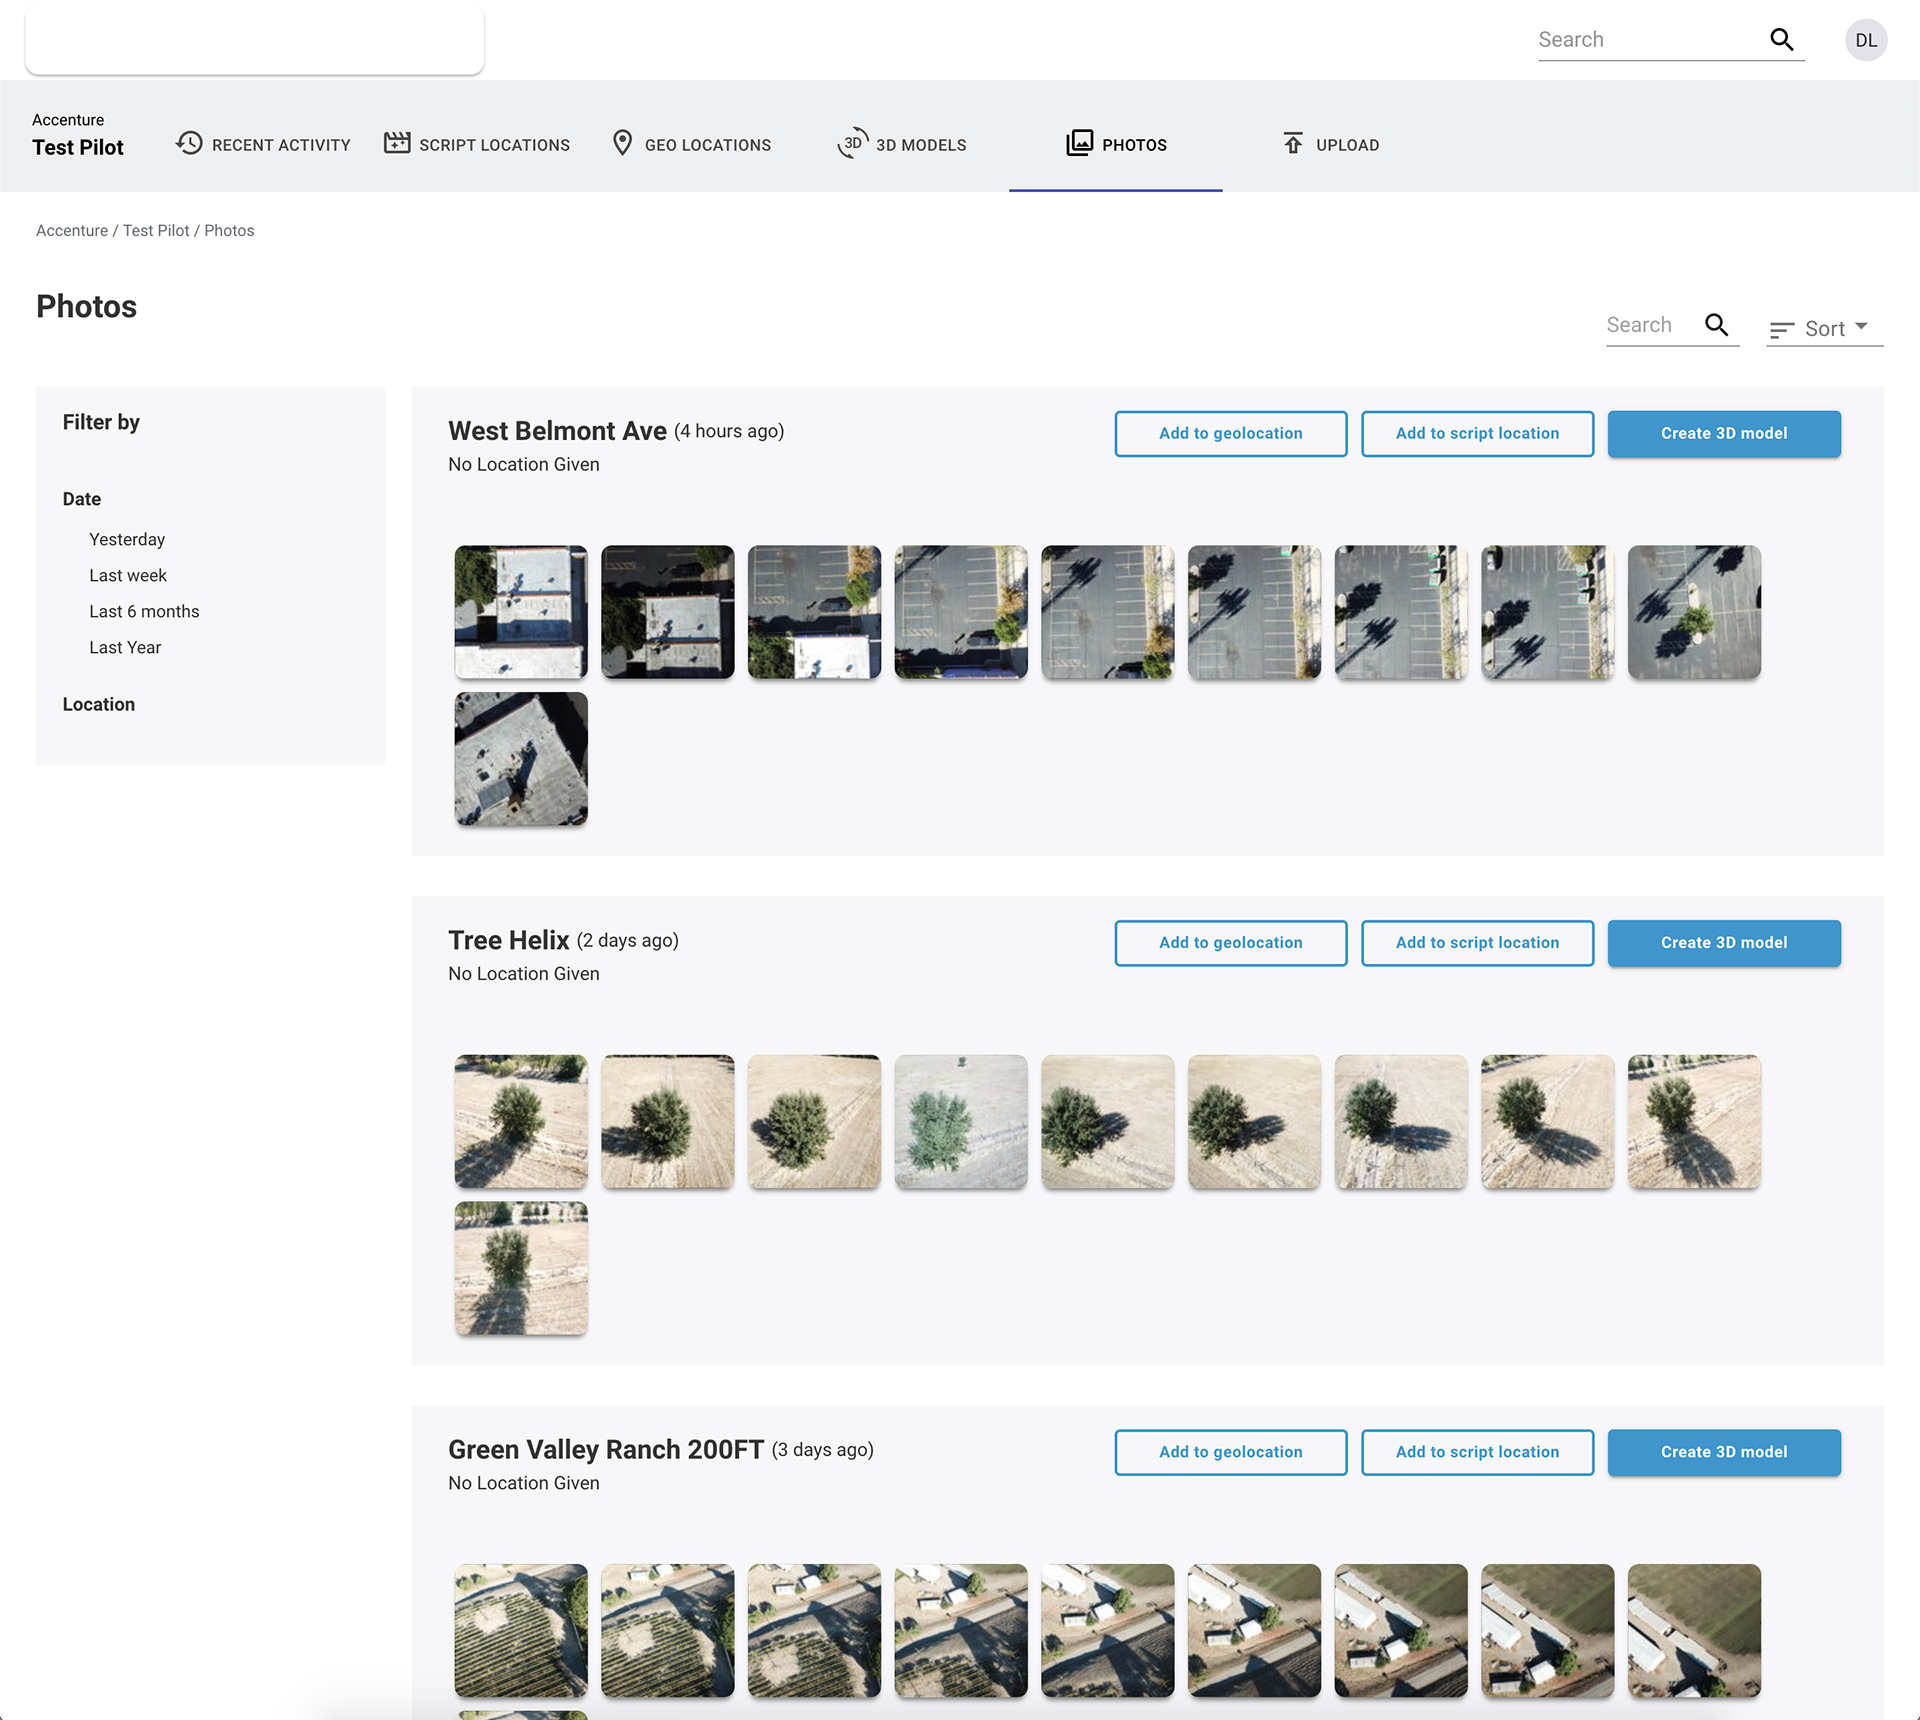Open first Tree Helix thumbnail
Image resolution: width=1920 pixels, height=1720 pixels.
(x=521, y=1121)
